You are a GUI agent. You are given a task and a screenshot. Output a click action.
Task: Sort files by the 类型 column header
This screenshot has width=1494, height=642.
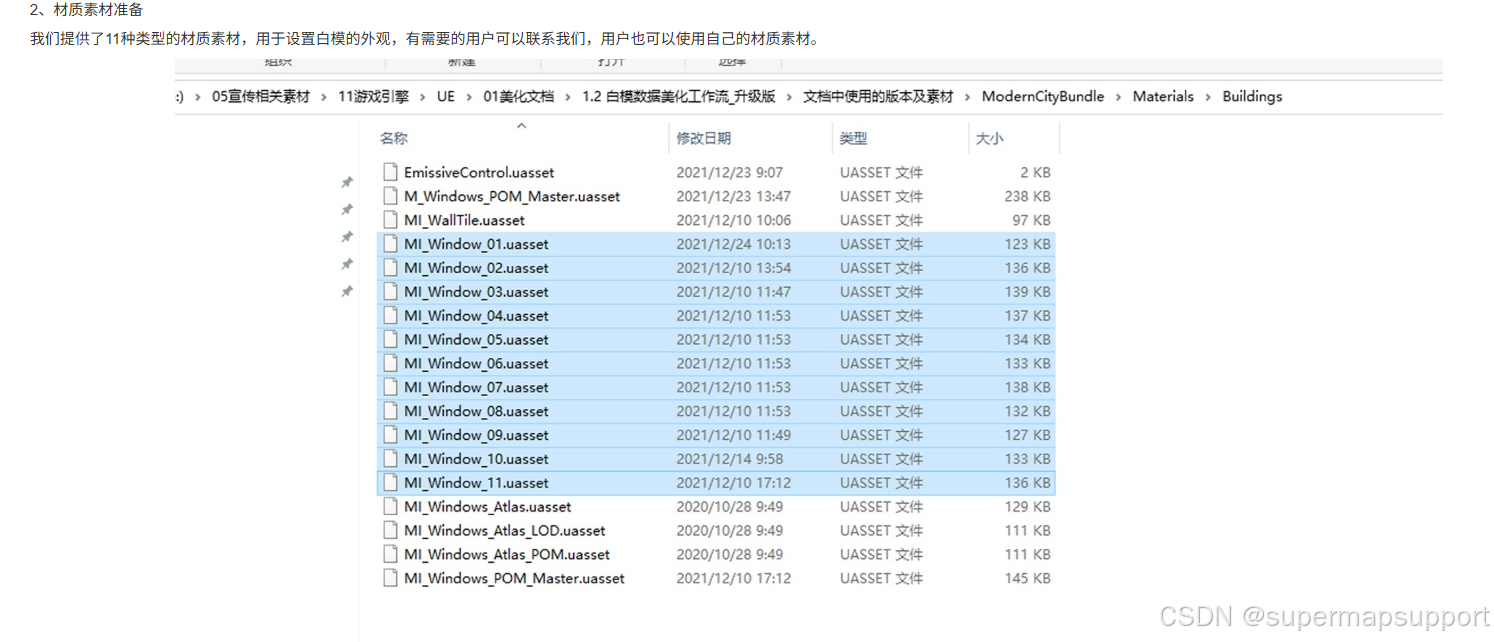click(x=853, y=139)
